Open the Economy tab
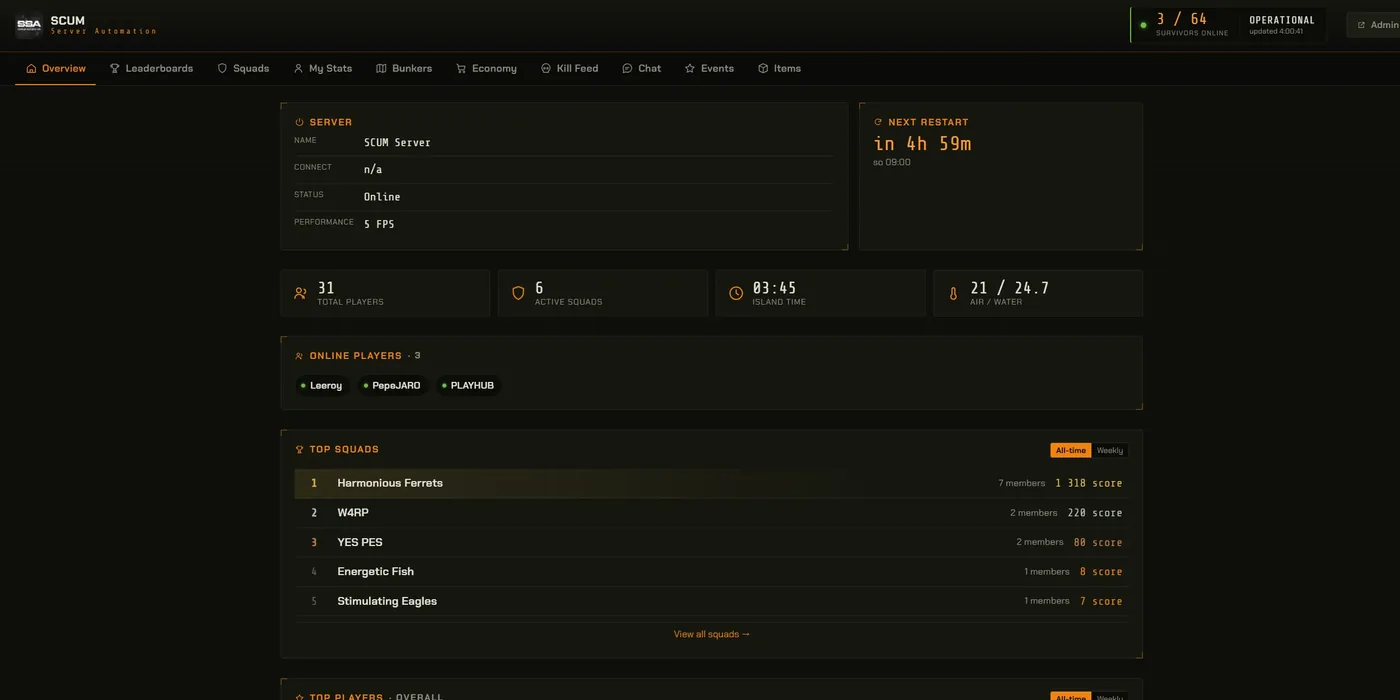The width and height of the screenshot is (1400, 700). (x=486, y=69)
